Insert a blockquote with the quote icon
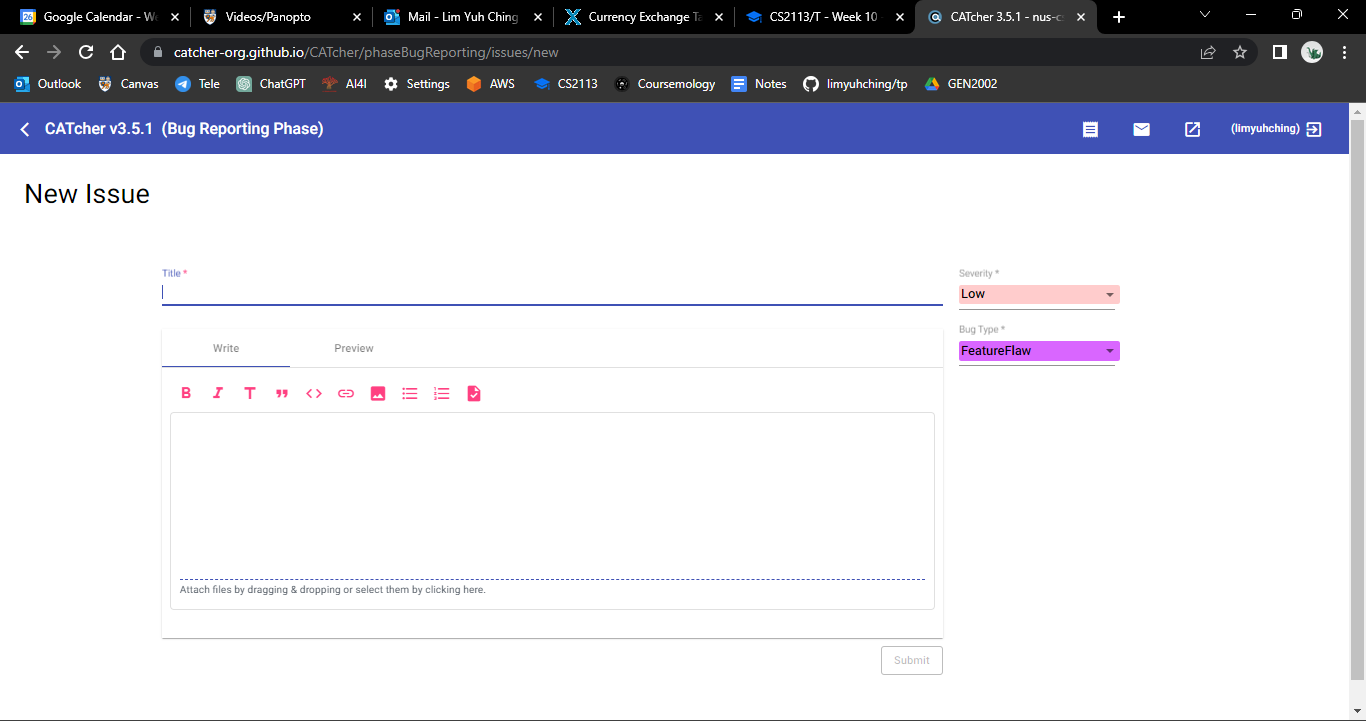Image resolution: width=1366 pixels, height=721 pixels. pos(282,394)
